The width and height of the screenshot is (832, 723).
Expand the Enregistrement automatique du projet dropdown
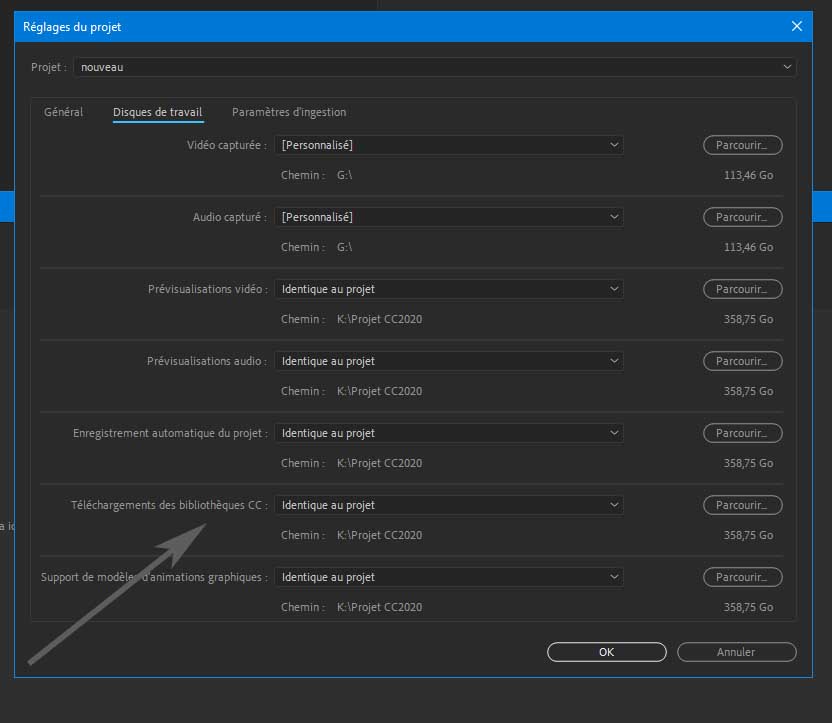coord(449,433)
